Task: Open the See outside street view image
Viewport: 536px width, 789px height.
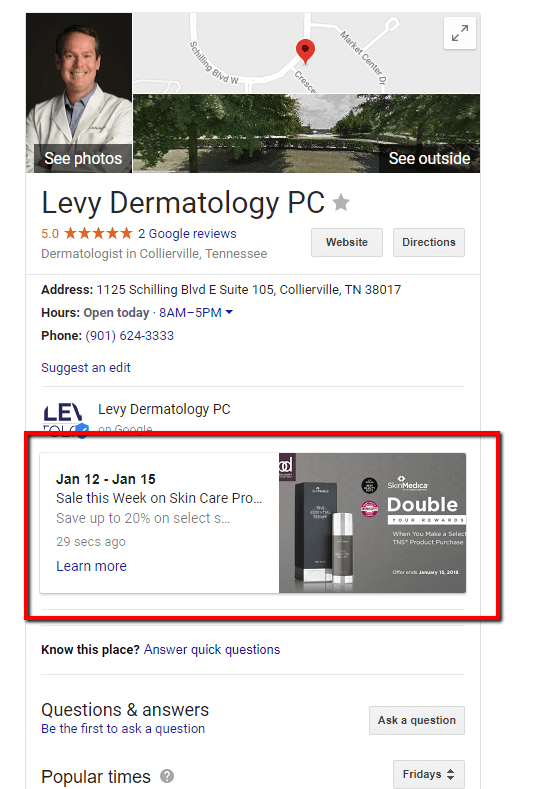Action: click(306, 133)
